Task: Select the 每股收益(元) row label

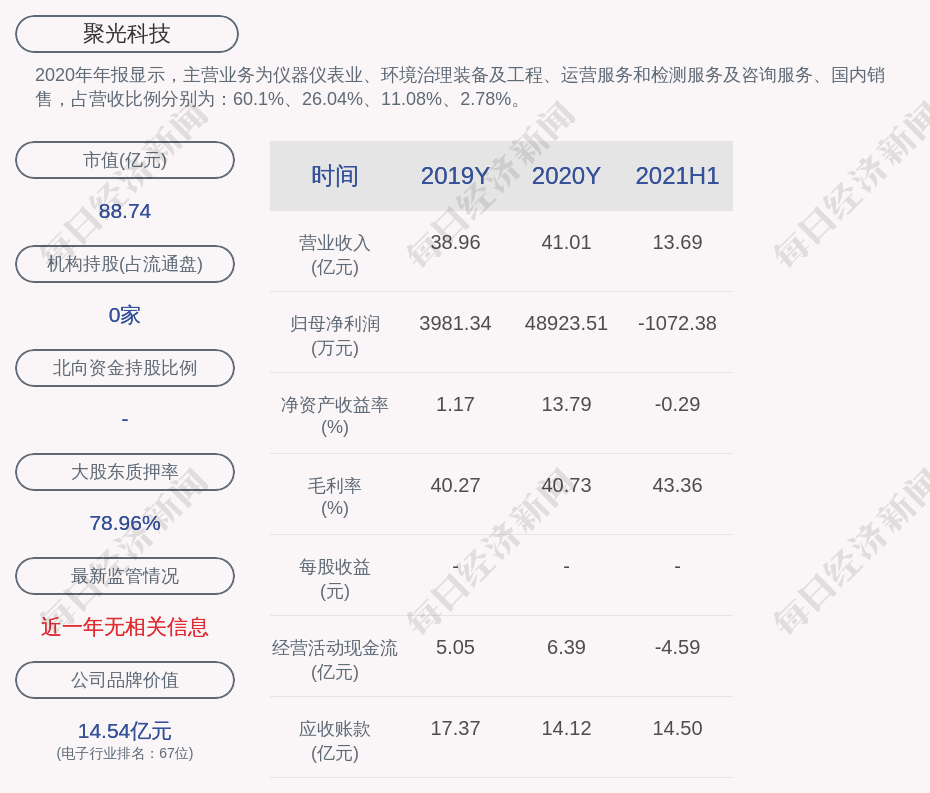Action: coord(335,579)
